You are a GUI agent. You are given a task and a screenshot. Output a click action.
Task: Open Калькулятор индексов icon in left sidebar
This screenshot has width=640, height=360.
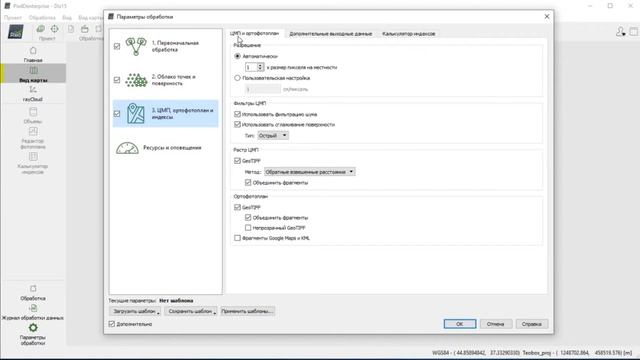(x=33, y=157)
